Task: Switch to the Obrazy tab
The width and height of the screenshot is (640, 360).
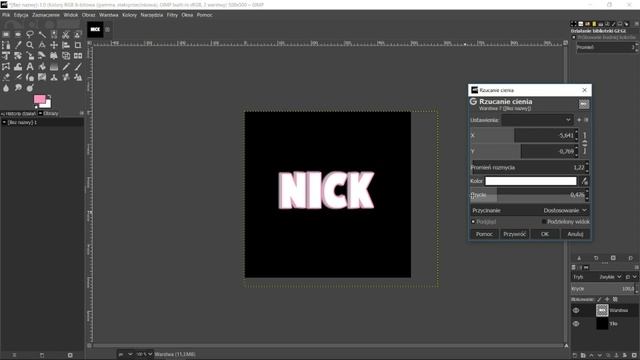Action: tap(49, 113)
